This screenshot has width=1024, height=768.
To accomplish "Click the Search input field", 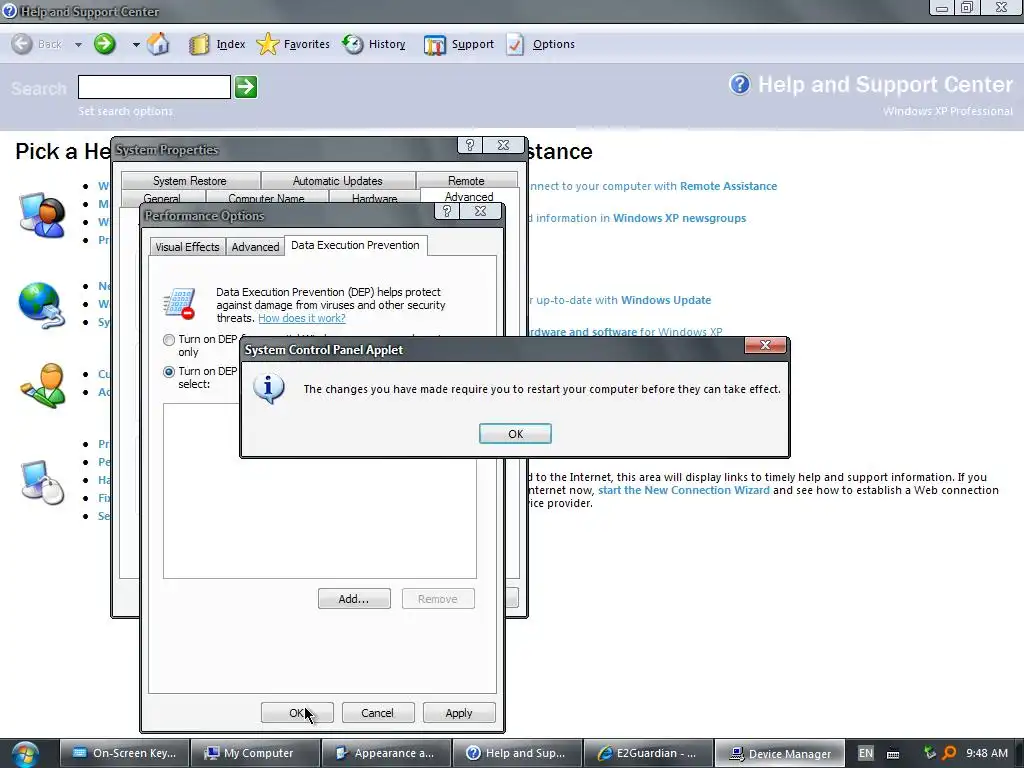I will tap(154, 87).
